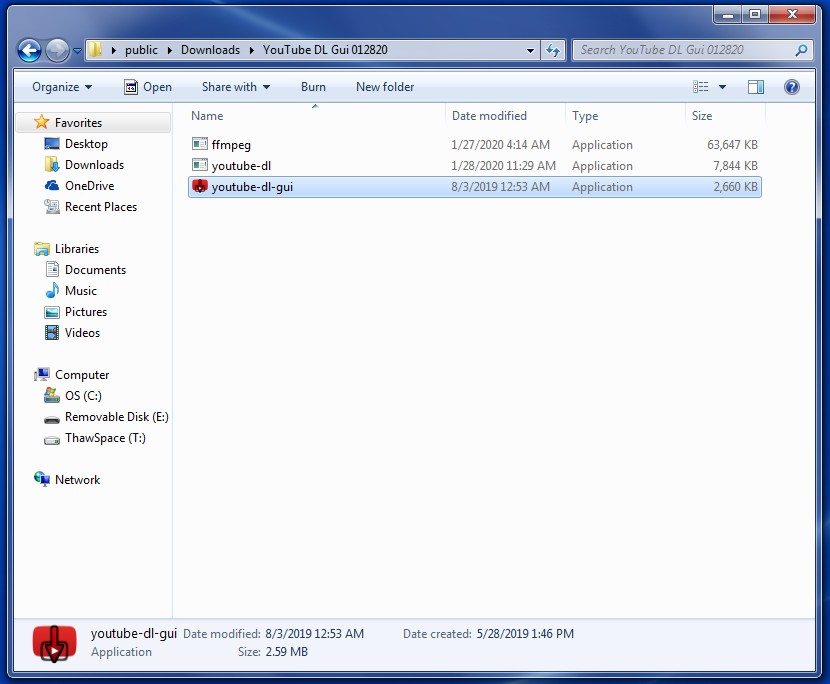Click the Forward navigation arrow
The height and width of the screenshot is (684, 830).
(x=57, y=51)
